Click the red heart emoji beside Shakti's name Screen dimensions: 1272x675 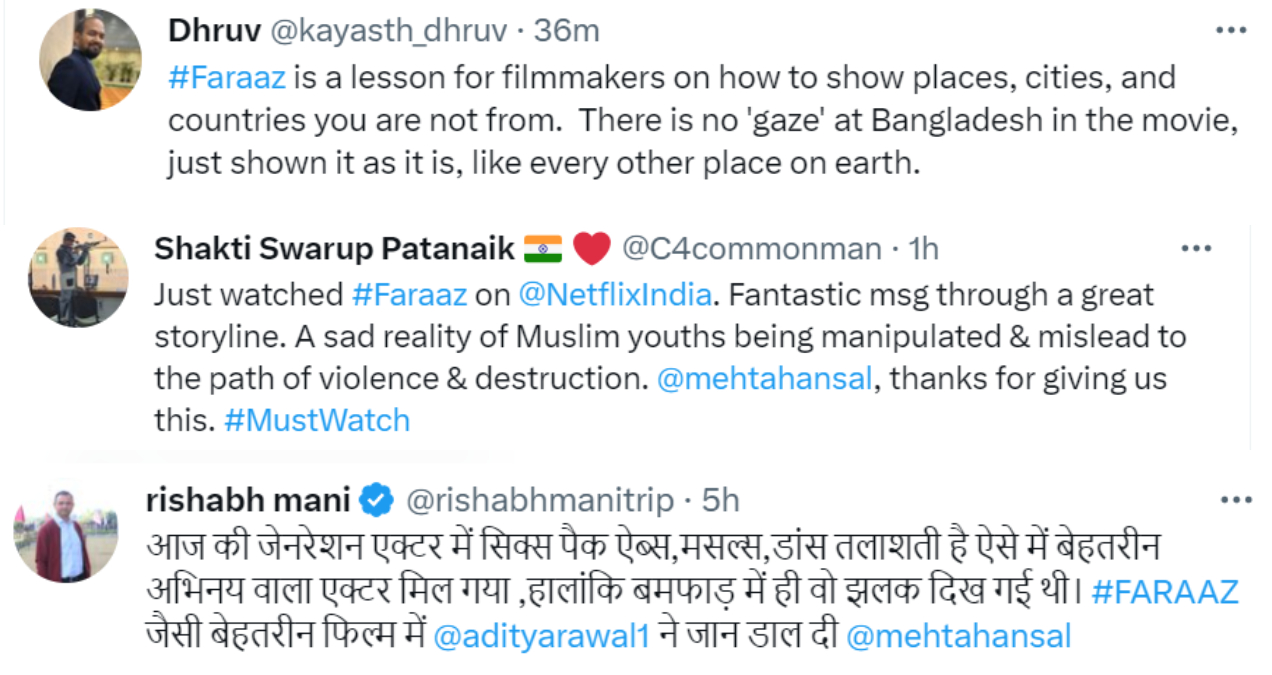click(x=592, y=248)
